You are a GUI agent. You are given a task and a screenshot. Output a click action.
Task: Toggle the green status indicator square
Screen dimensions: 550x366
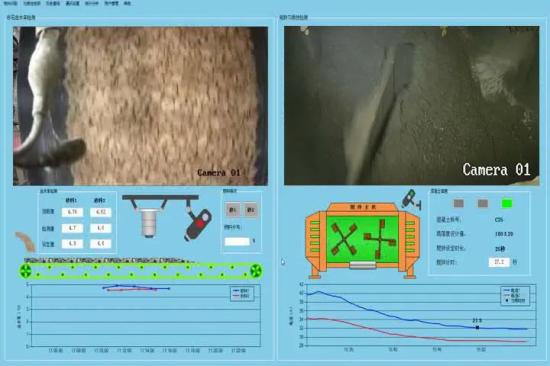tap(507, 203)
